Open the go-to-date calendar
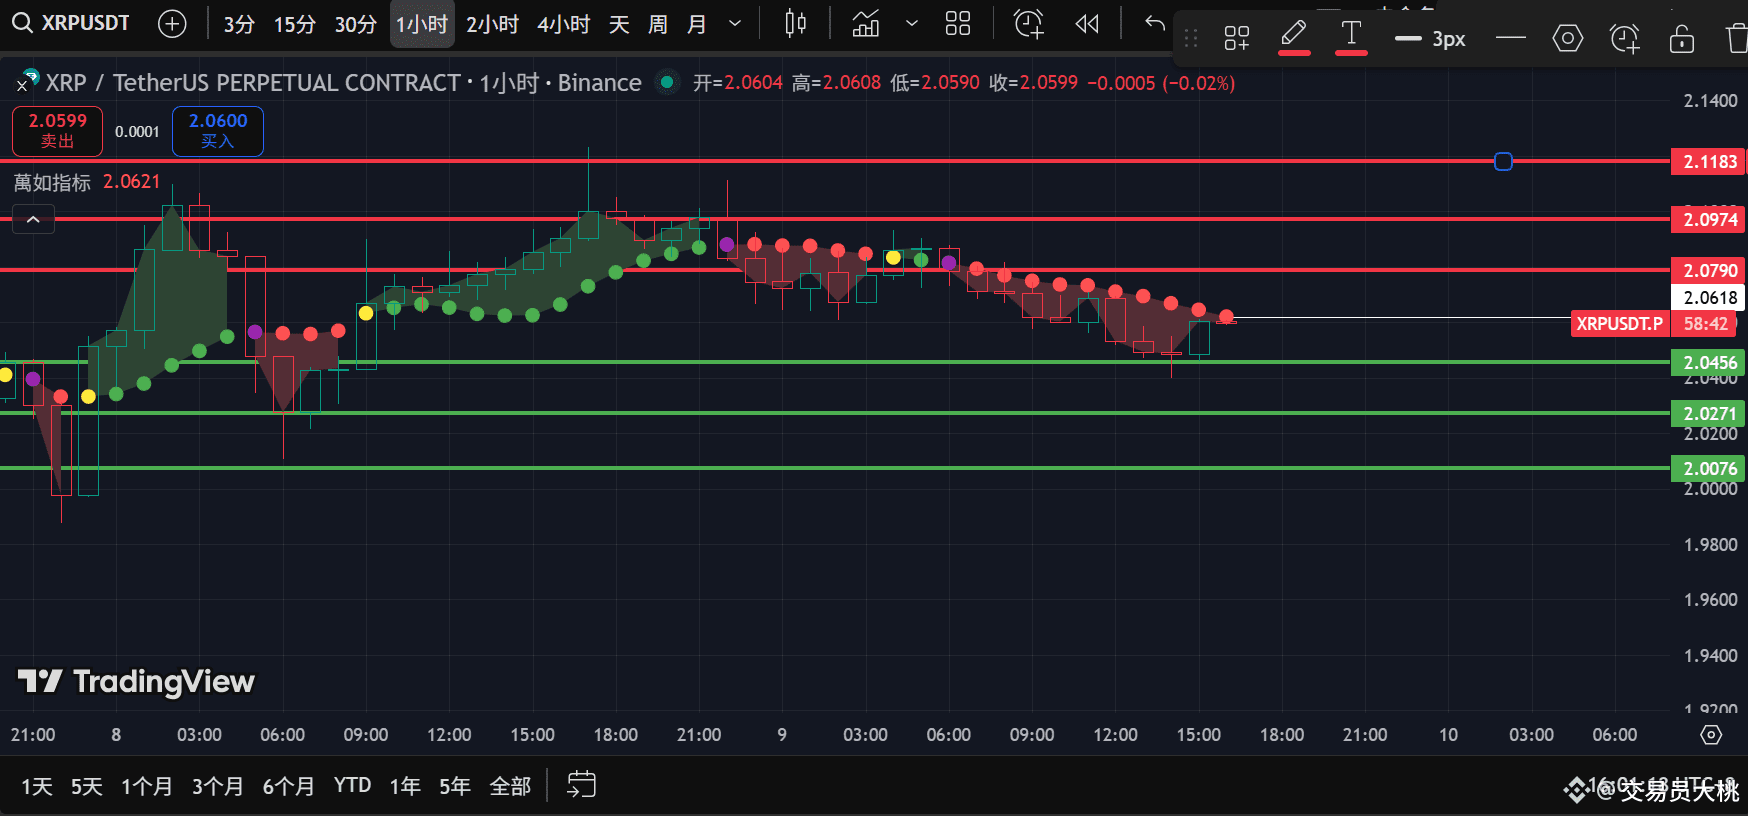1748x816 pixels. click(581, 785)
